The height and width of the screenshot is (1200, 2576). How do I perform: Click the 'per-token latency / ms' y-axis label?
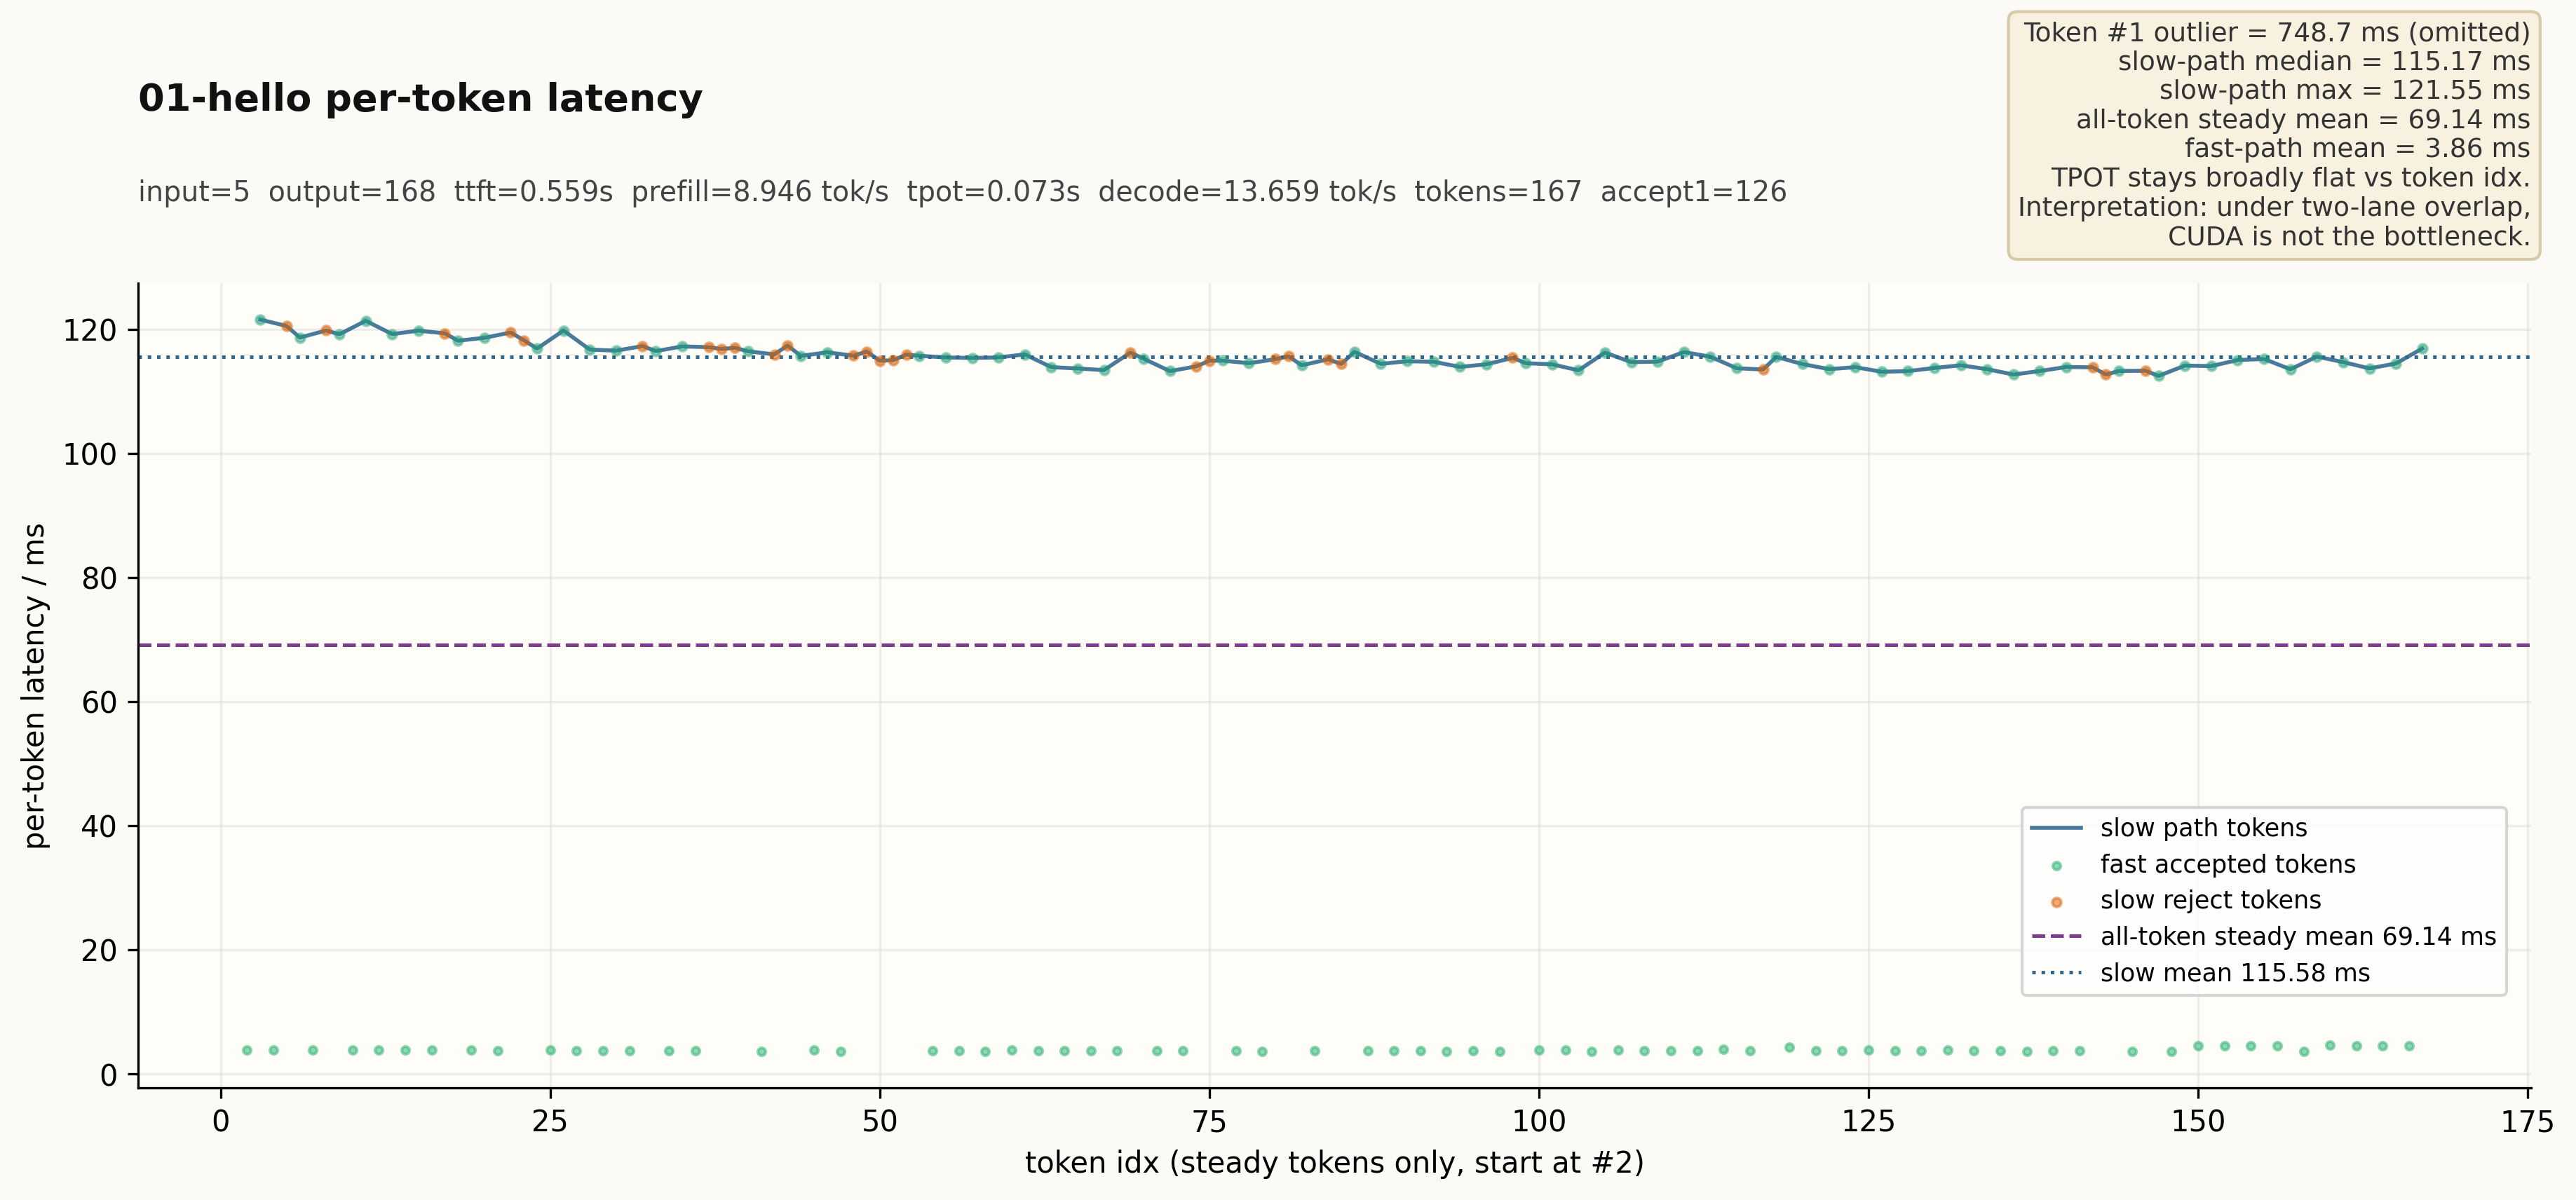pos(36,685)
